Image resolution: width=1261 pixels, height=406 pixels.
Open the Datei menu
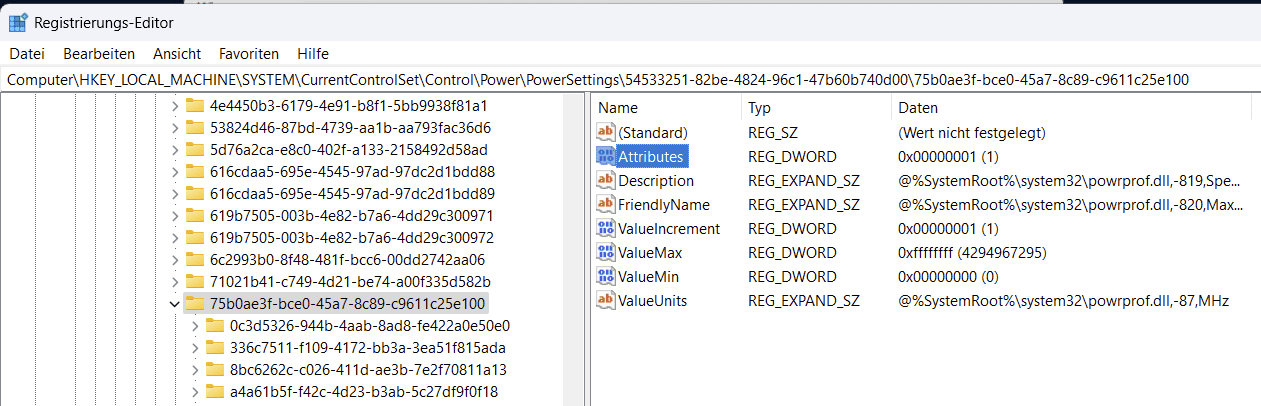click(x=27, y=53)
